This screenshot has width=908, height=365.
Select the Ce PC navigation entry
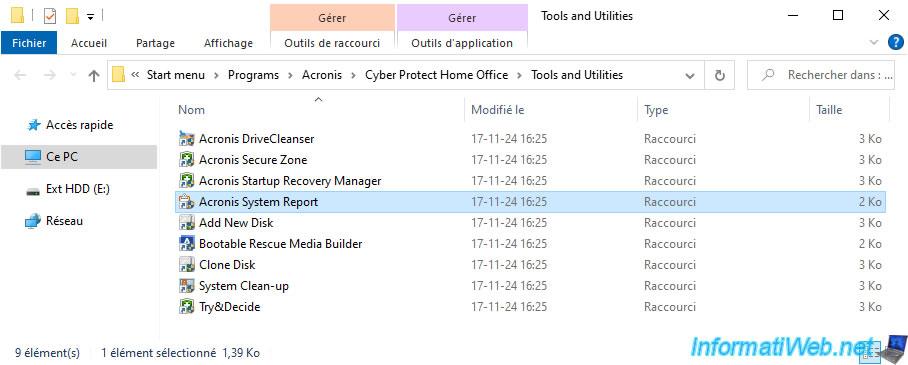(x=79, y=156)
